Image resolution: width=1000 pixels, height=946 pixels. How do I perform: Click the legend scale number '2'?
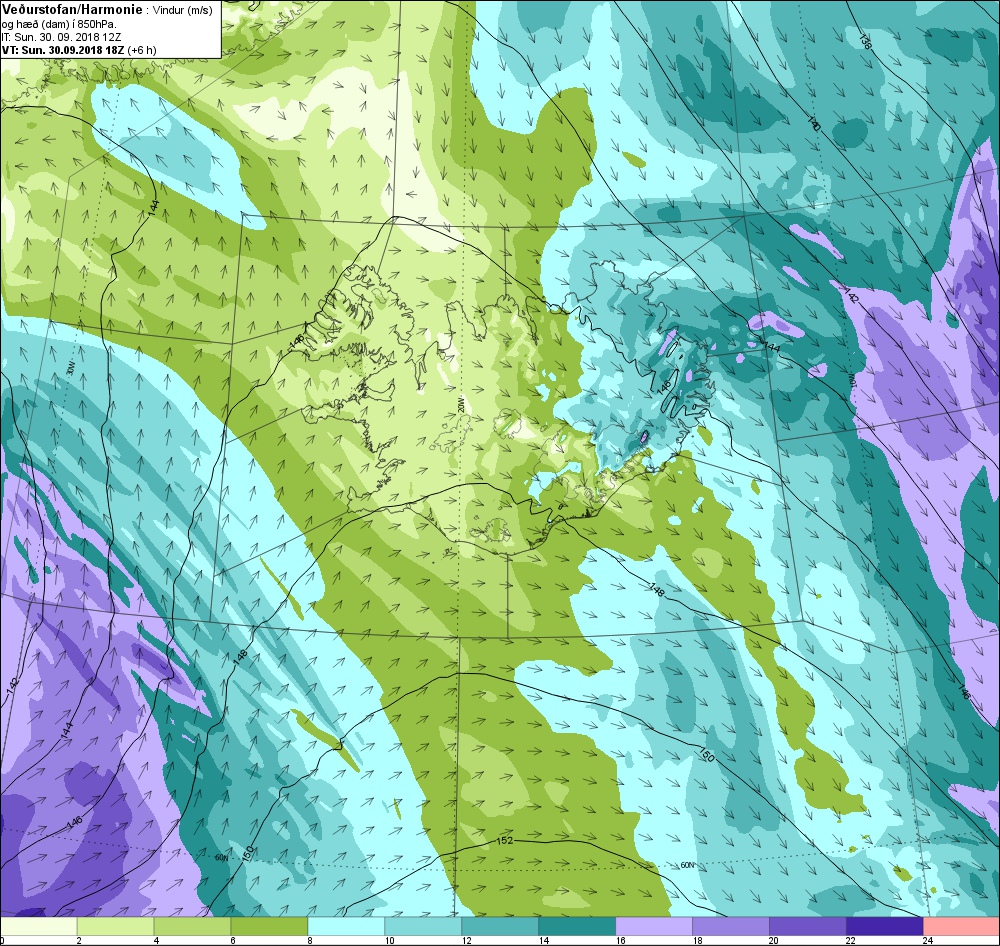pyautogui.click(x=78, y=940)
